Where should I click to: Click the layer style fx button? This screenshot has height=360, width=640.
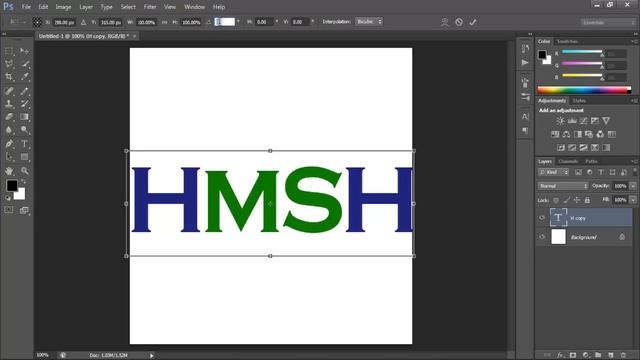(x=560, y=355)
